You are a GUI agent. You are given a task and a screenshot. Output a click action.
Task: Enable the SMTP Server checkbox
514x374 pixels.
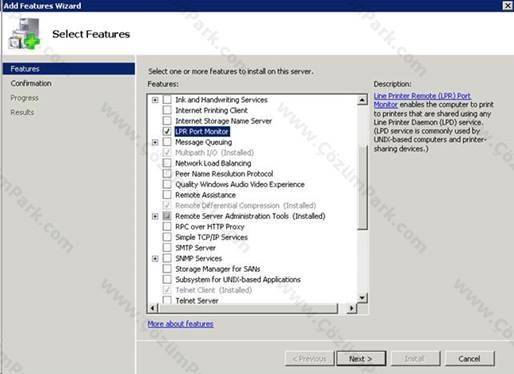(x=167, y=248)
